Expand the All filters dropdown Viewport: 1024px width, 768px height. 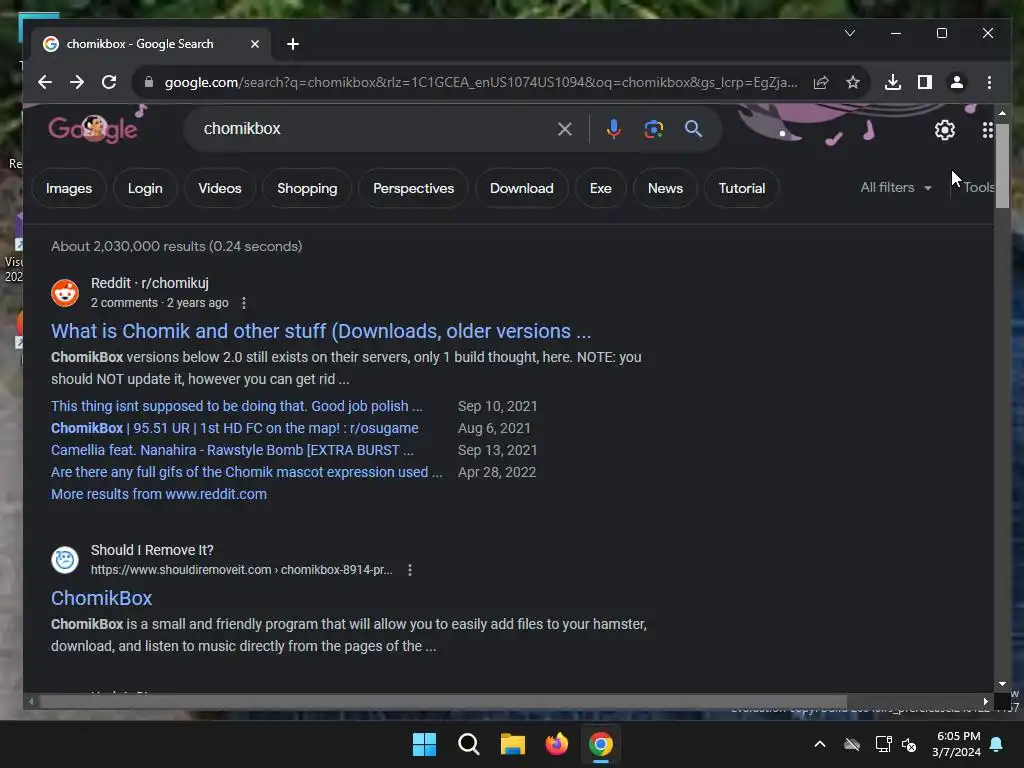(x=895, y=187)
